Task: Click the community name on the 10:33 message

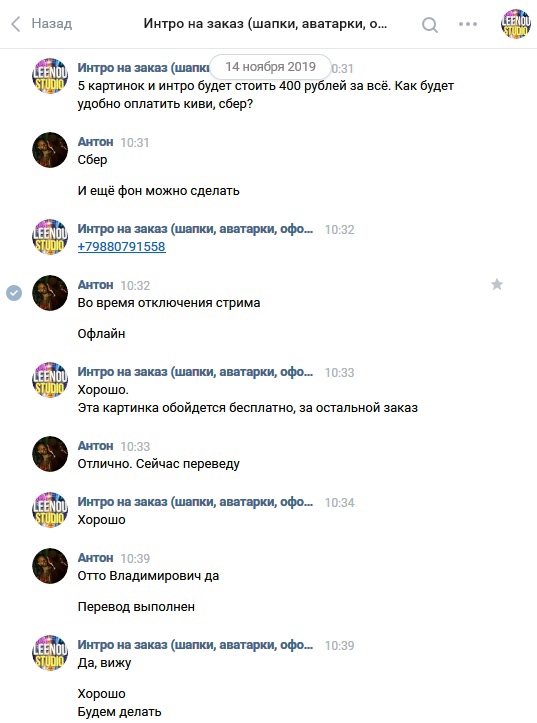Action: [x=195, y=372]
